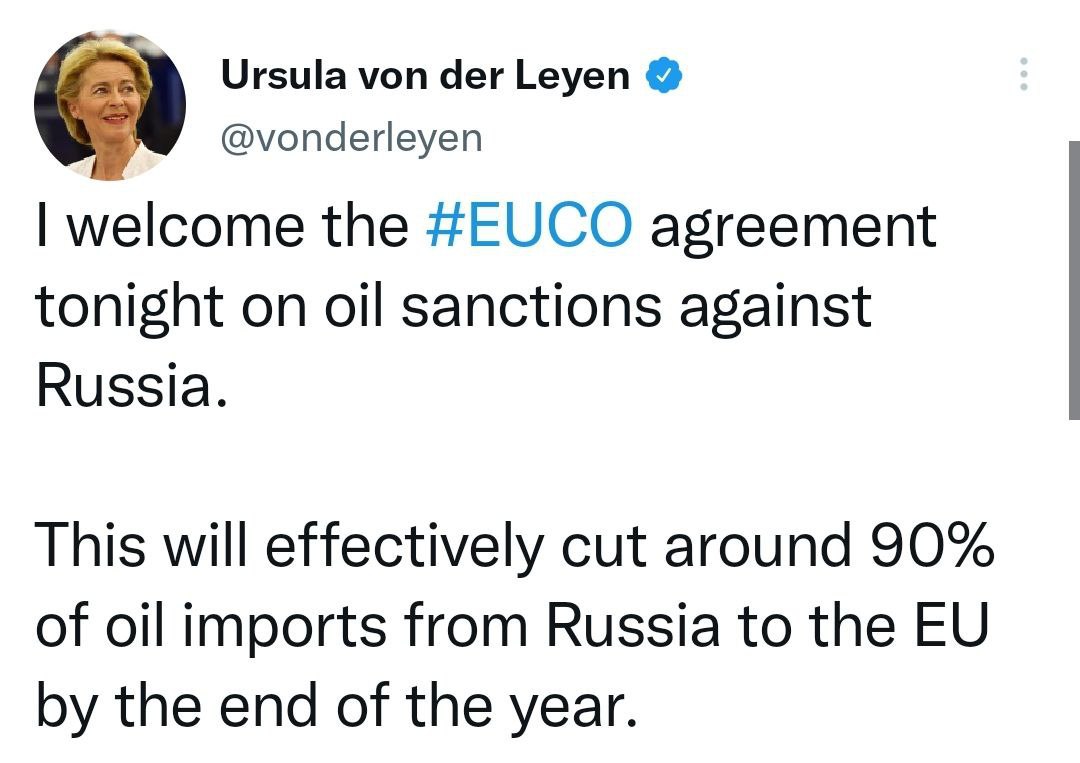Click 'Russia.' ending the first paragraph
The height and width of the screenshot is (763, 1080).
point(132,385)
